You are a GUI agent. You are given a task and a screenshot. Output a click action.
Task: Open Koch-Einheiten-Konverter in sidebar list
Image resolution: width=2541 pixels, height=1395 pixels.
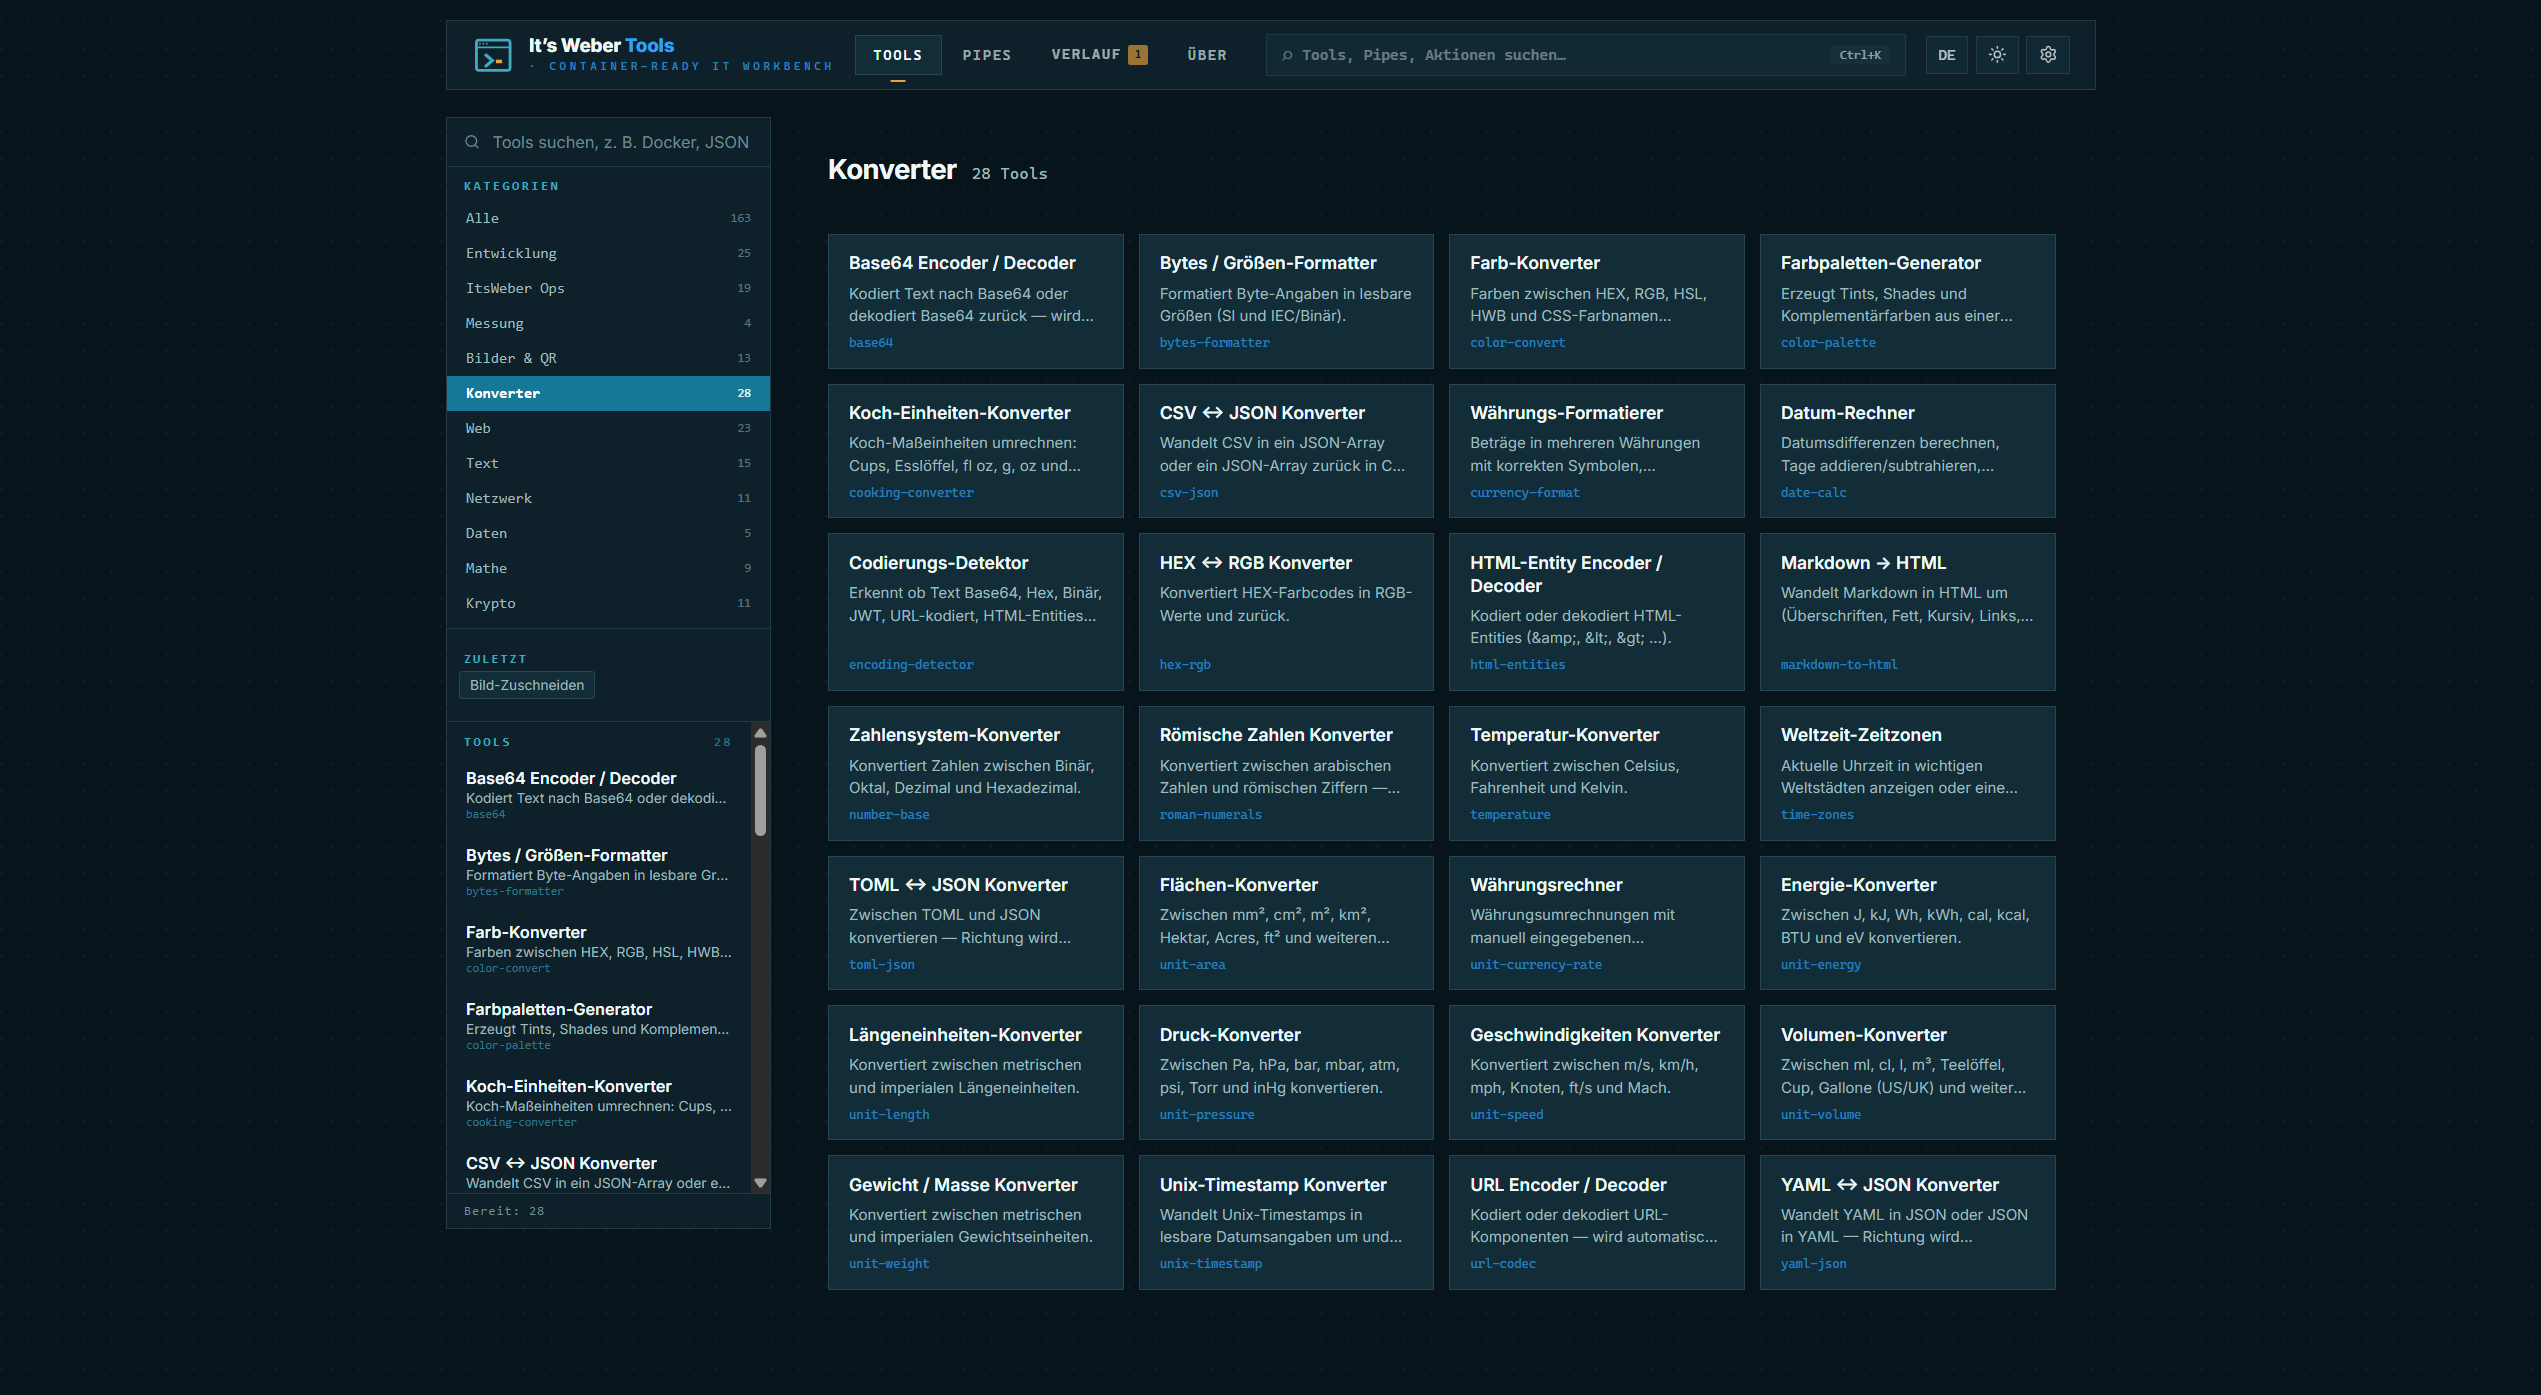pos(600,1103)
